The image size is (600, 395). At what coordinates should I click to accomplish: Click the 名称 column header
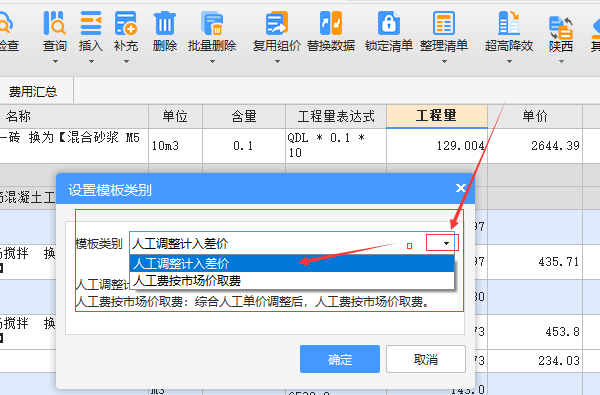[x=74, y=116]
